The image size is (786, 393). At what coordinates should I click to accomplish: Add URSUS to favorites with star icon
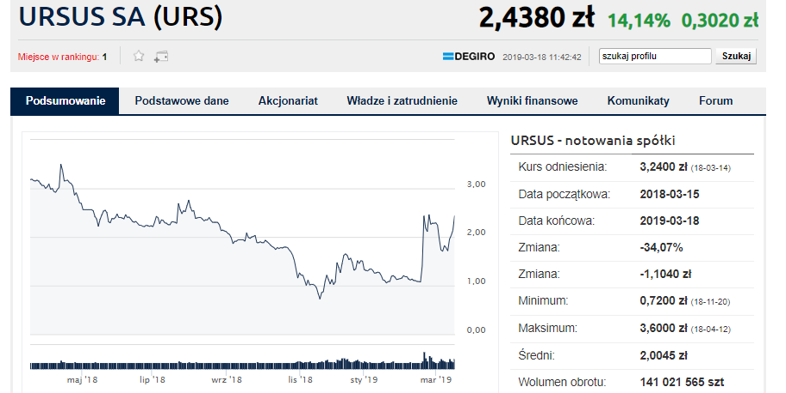click(139, 56)
